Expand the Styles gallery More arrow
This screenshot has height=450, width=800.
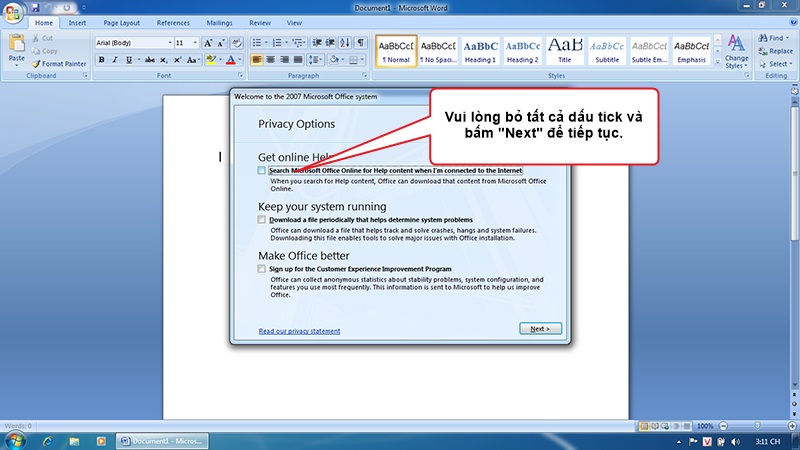tap(717, 62)
